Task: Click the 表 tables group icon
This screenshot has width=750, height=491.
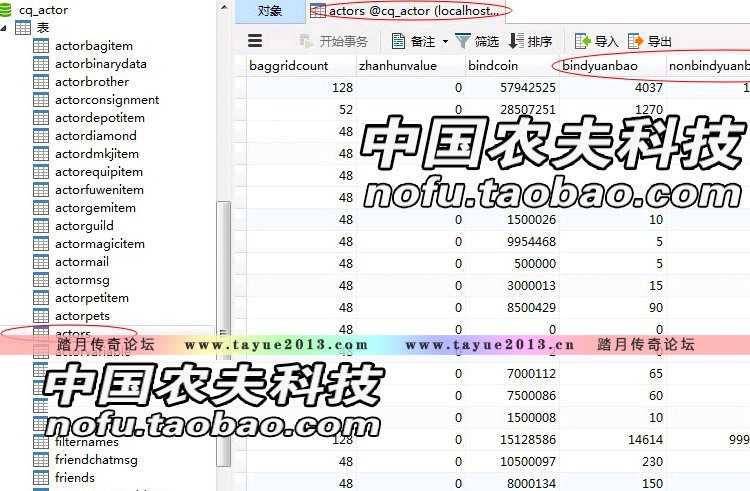Action: click(x=22, y=28)
